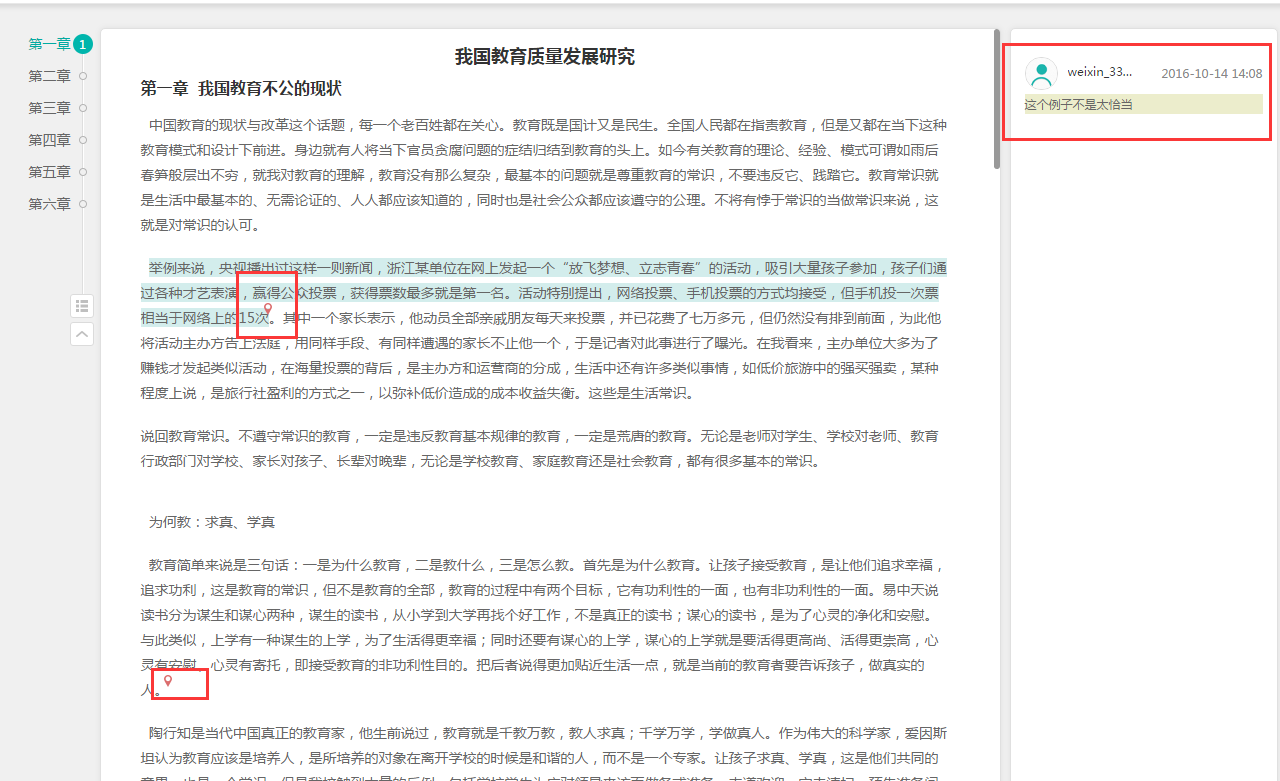This screenshot has height=781, width=1280.
Task: Select the 第一章 chapter label
Action: coord(49,44)
